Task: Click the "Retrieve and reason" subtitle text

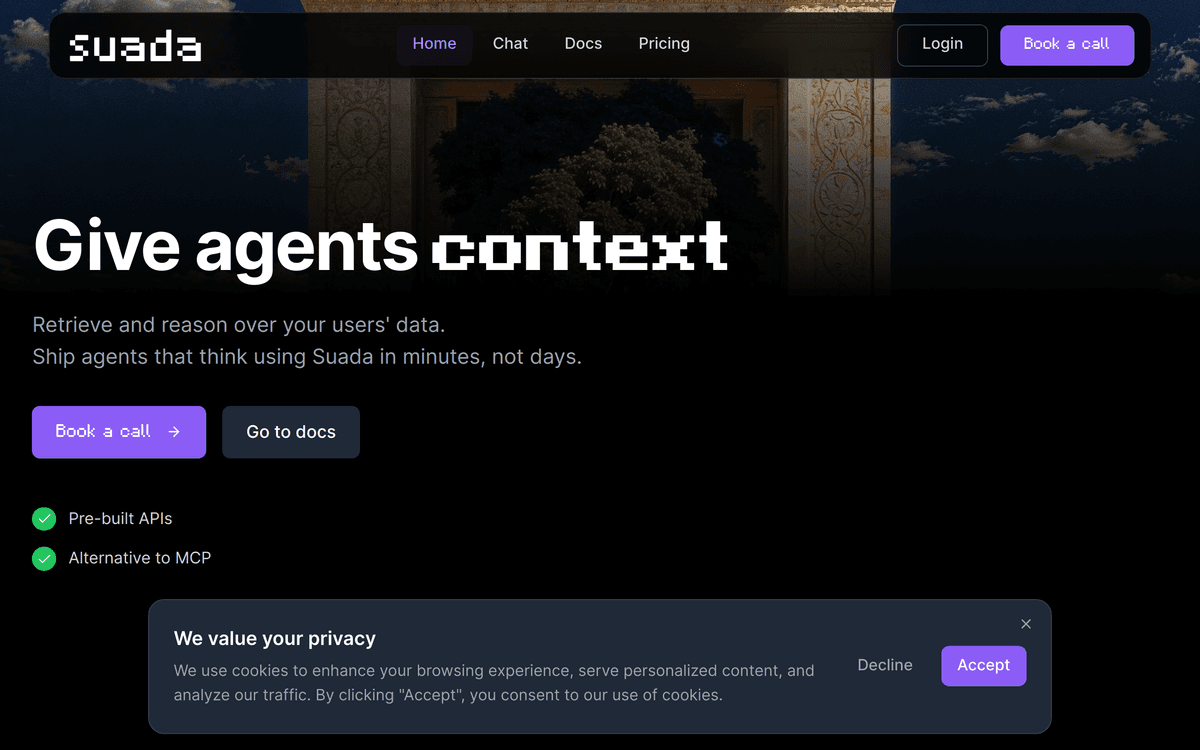Action: coord(238,325)
